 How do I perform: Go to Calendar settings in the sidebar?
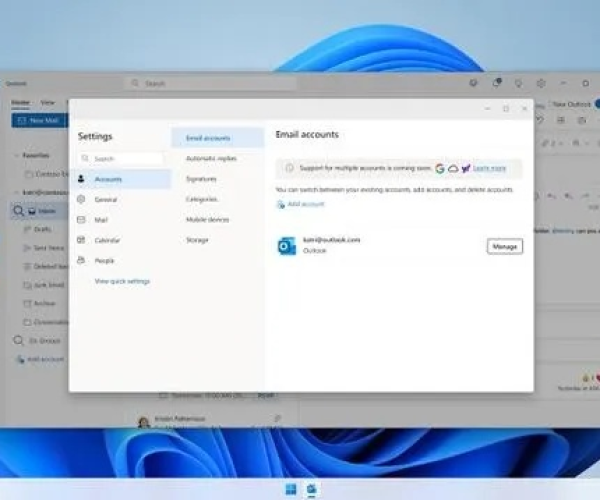point(107,241)
